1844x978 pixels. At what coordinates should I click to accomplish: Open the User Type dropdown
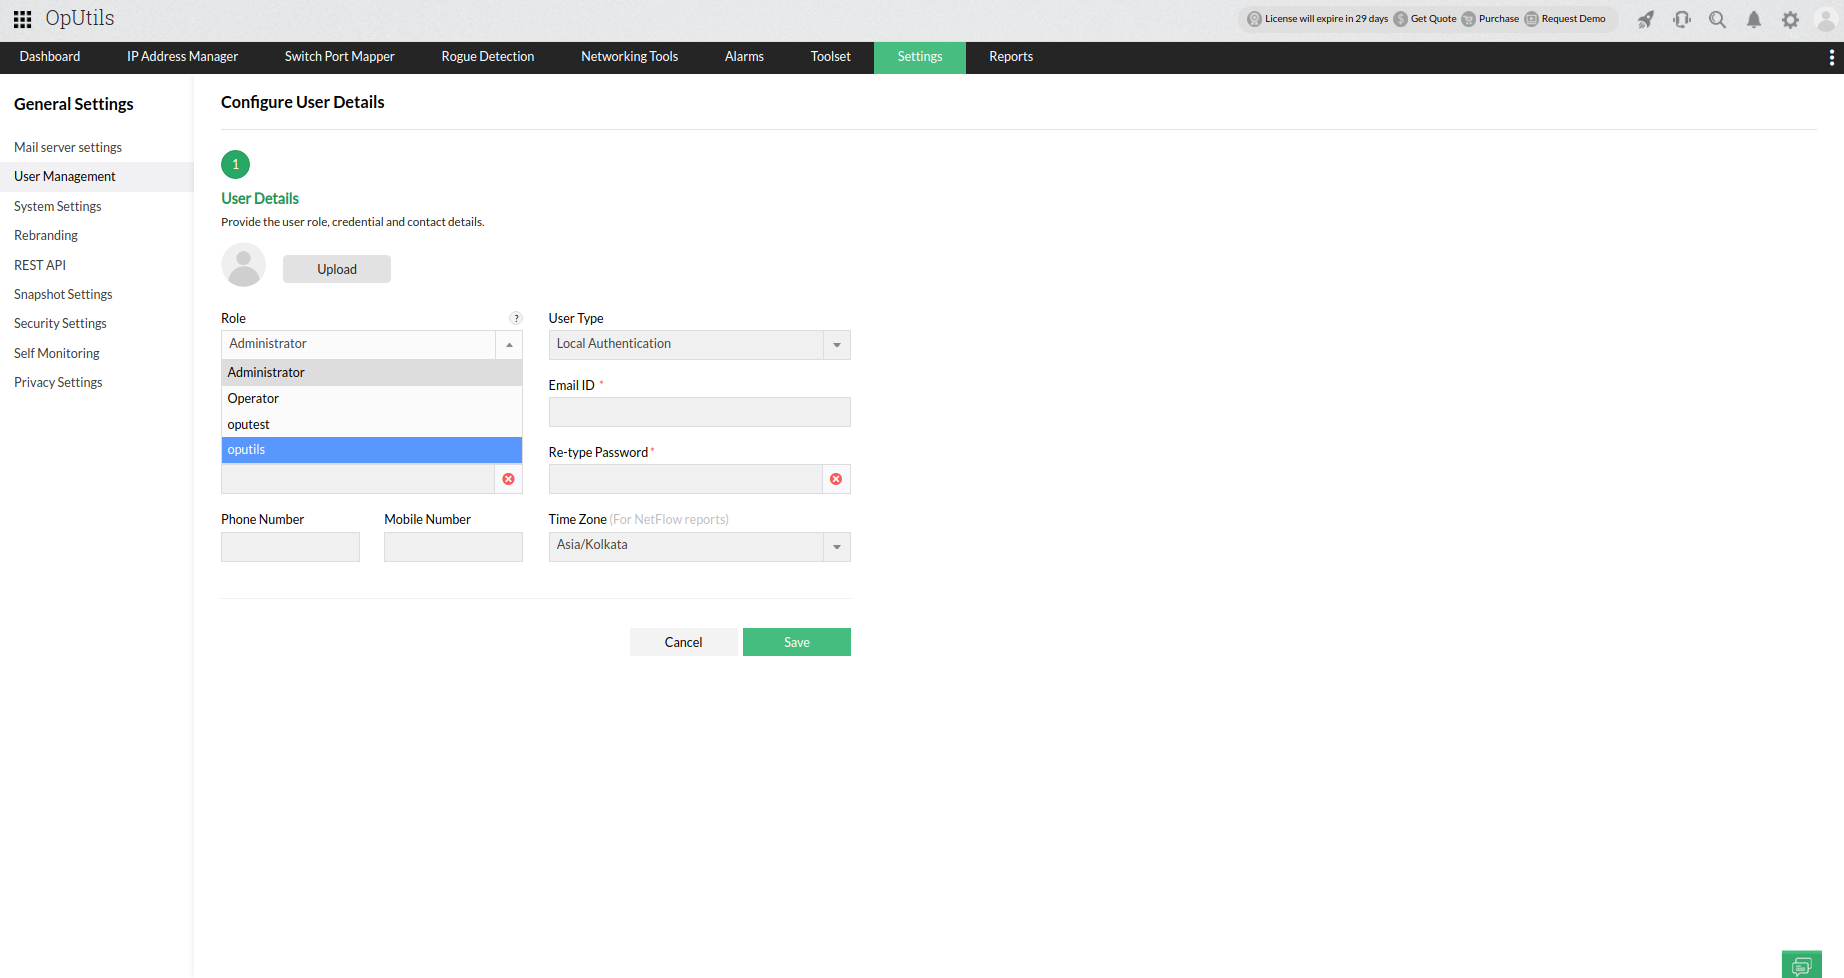tap(699, 345)
